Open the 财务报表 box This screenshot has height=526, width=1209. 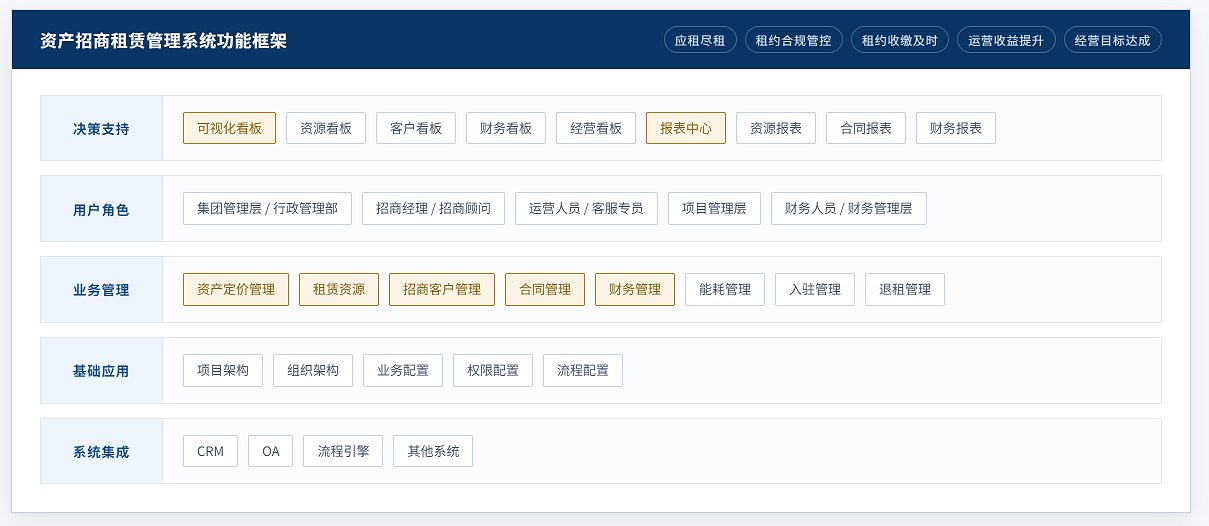coord(956,128)
